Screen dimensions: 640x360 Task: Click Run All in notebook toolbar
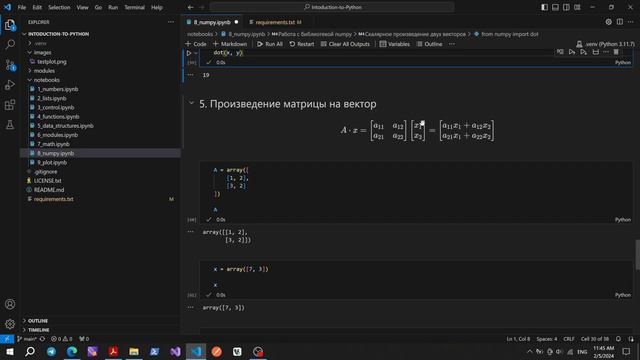click(270, 44)
